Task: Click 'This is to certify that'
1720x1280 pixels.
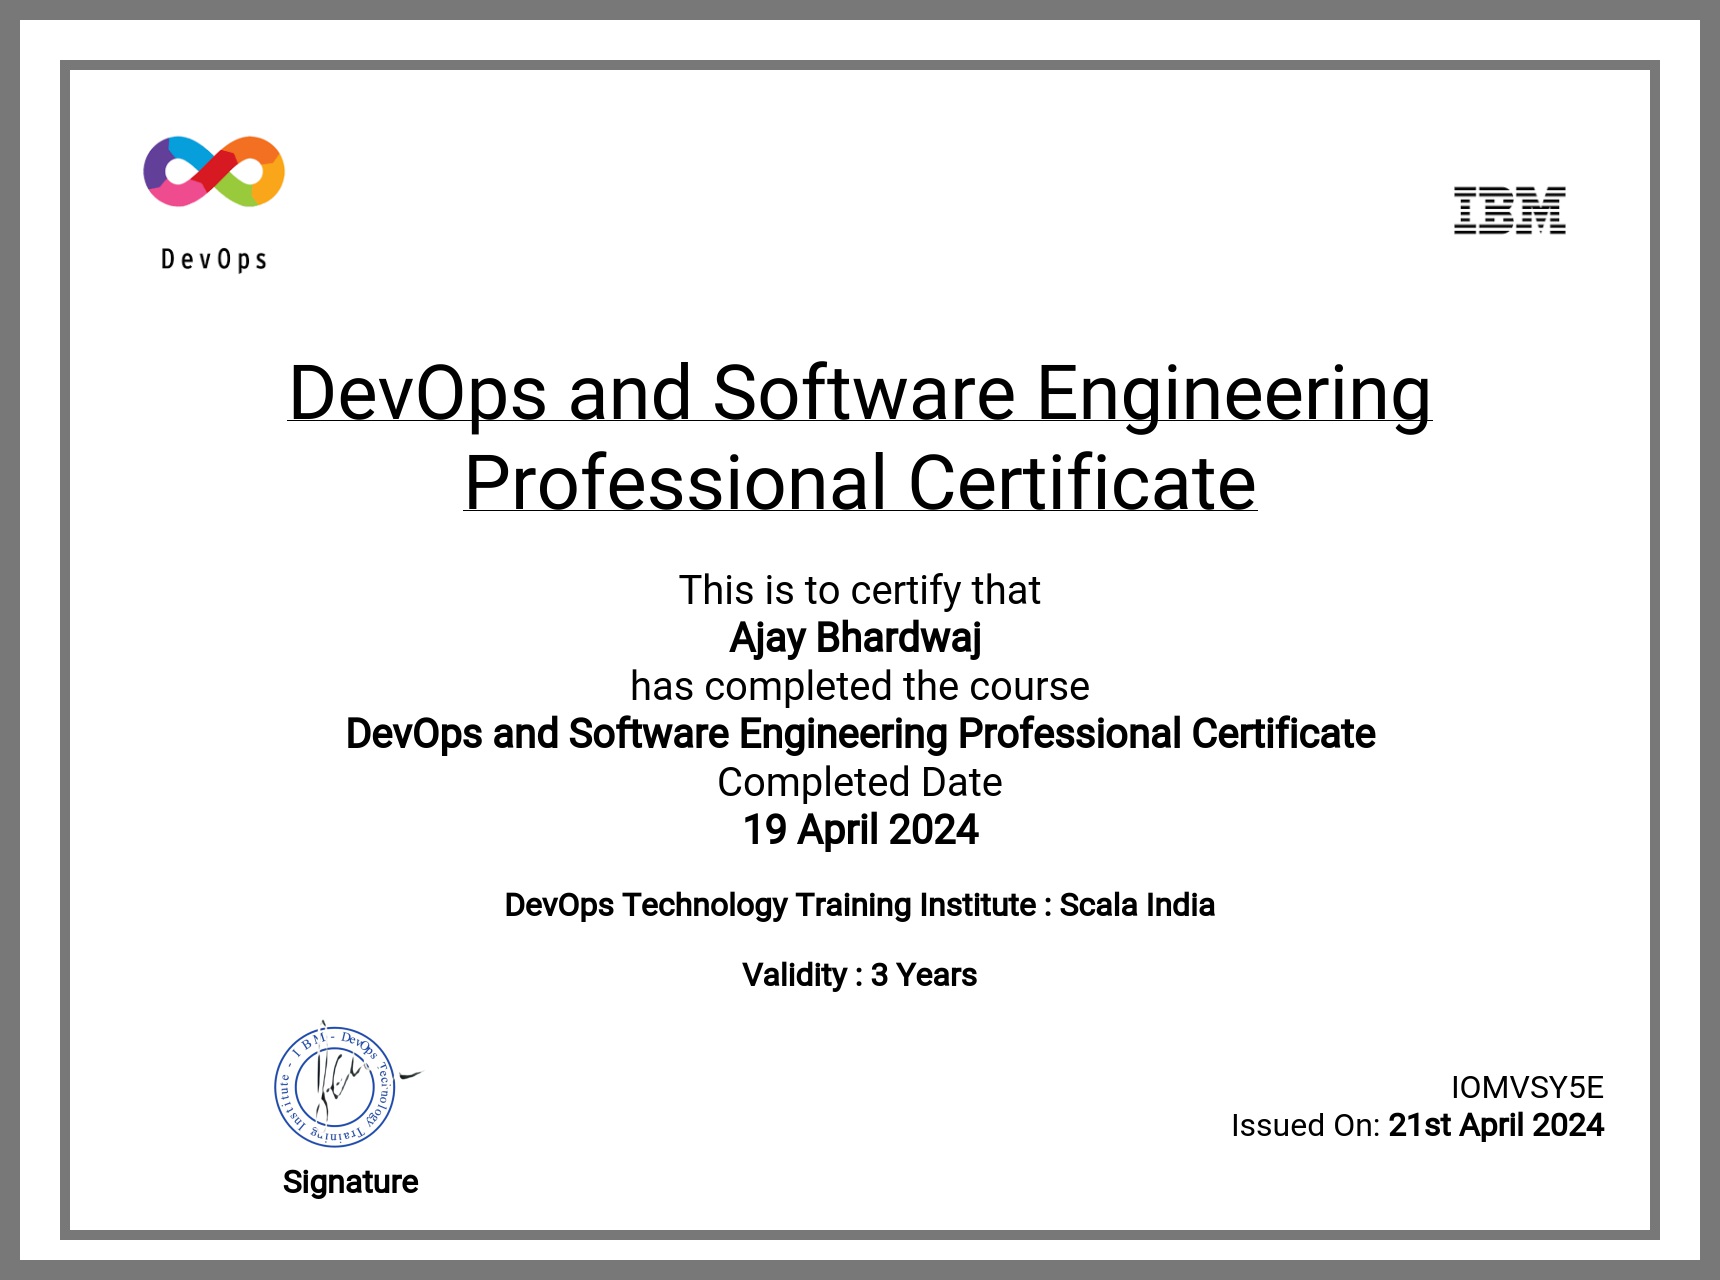Action: point(860,590)
